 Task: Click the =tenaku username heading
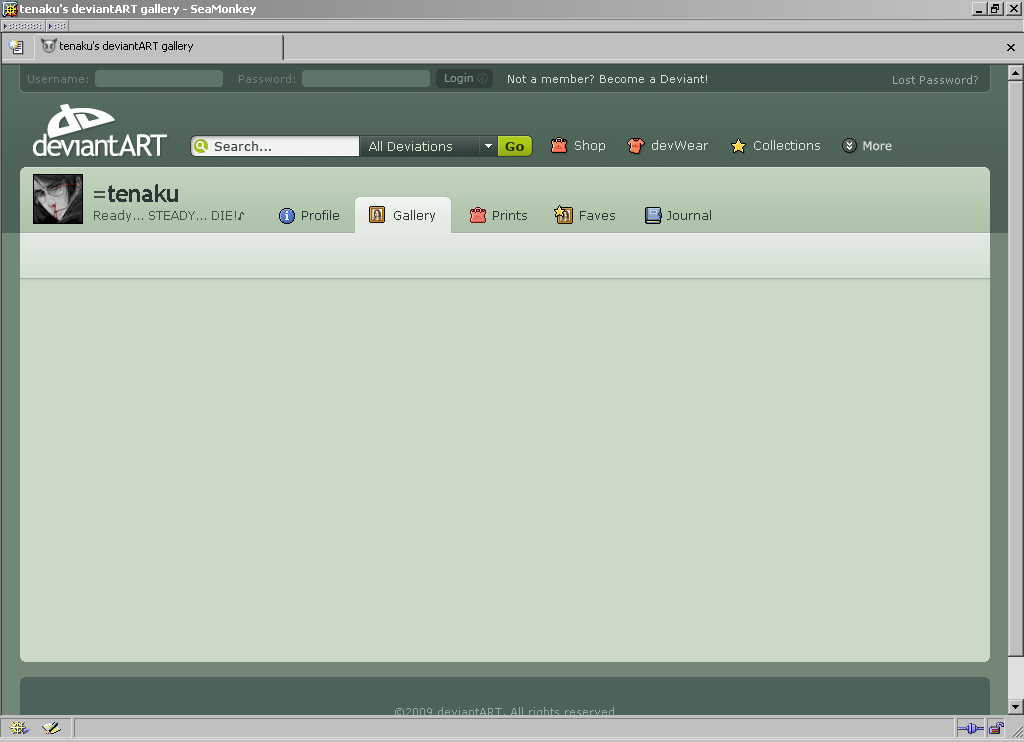(136, 194)
